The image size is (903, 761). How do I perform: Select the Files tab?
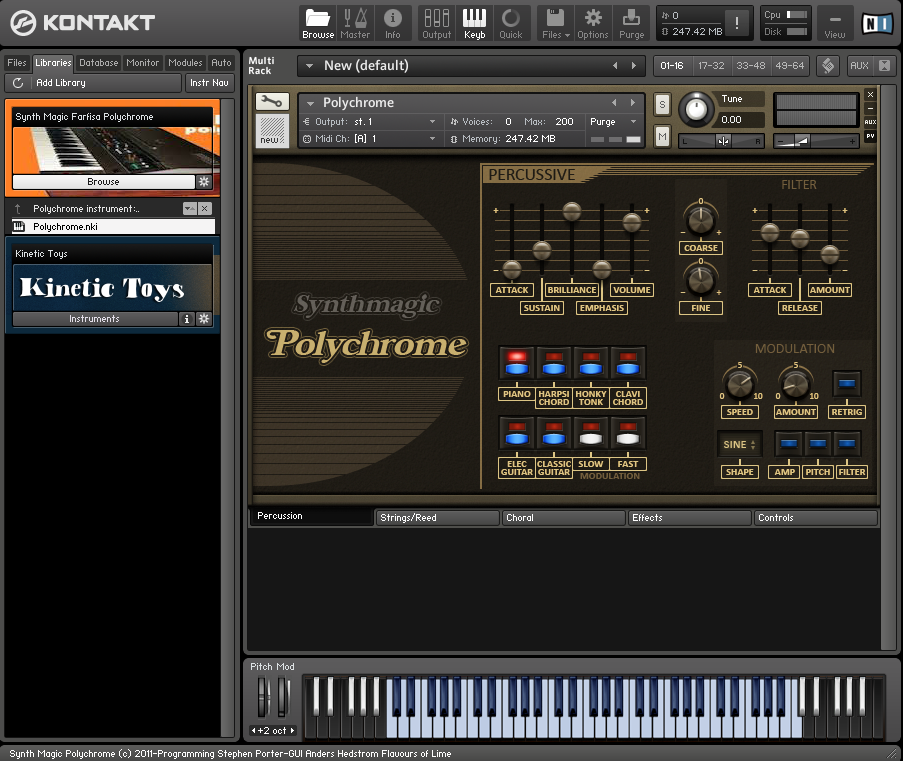click(17, 63)
